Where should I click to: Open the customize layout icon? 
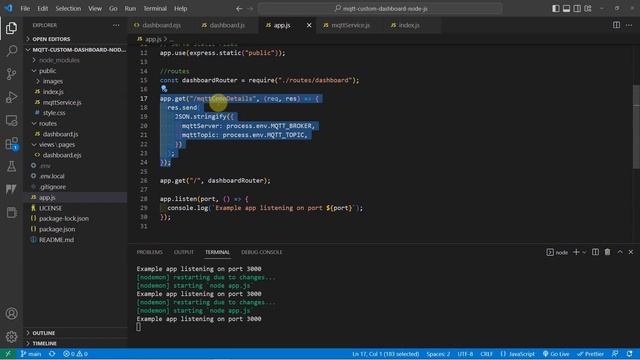click(x=588, y=8)
